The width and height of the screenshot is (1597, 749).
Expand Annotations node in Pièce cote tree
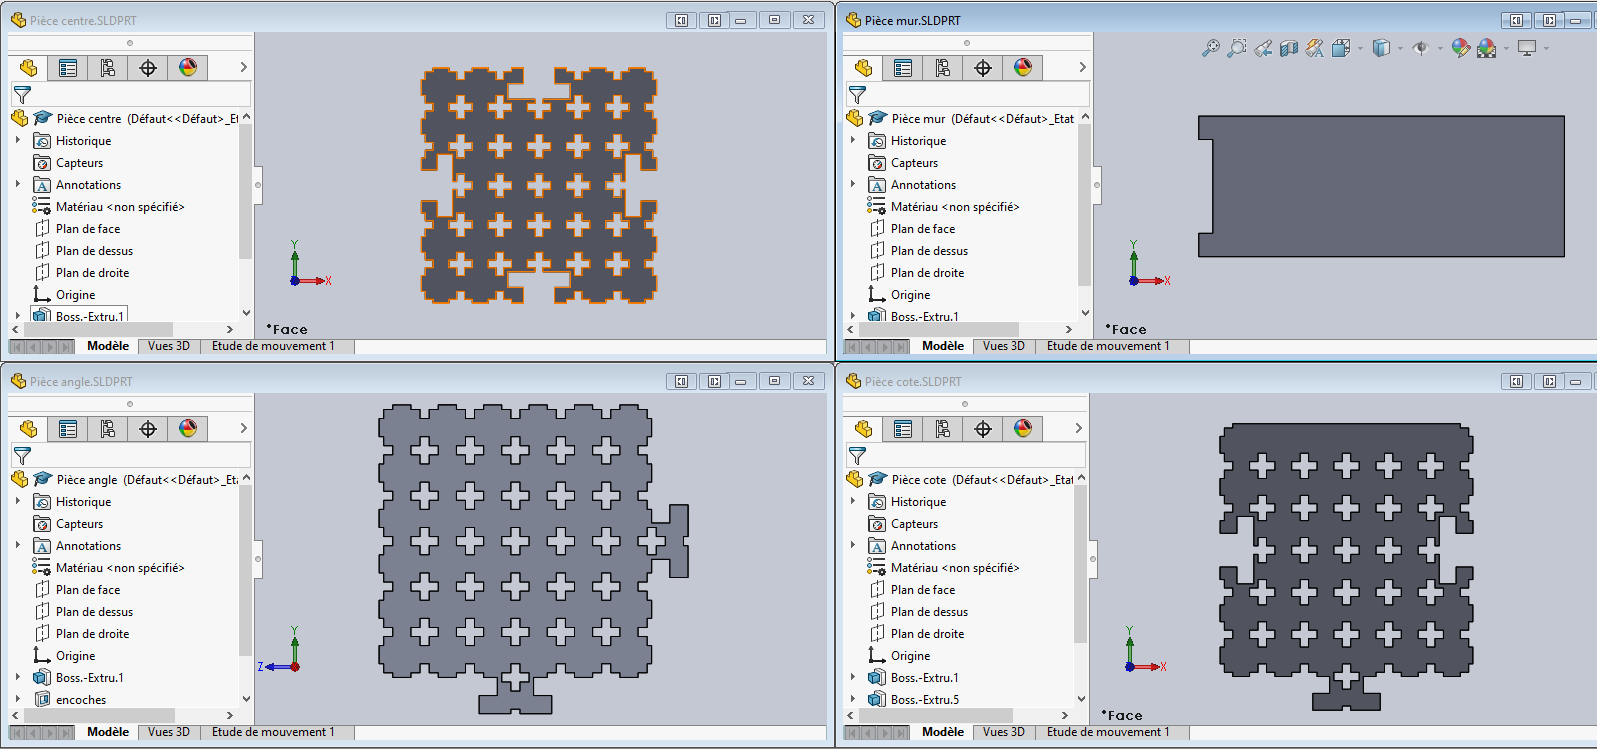click(853, 546)
